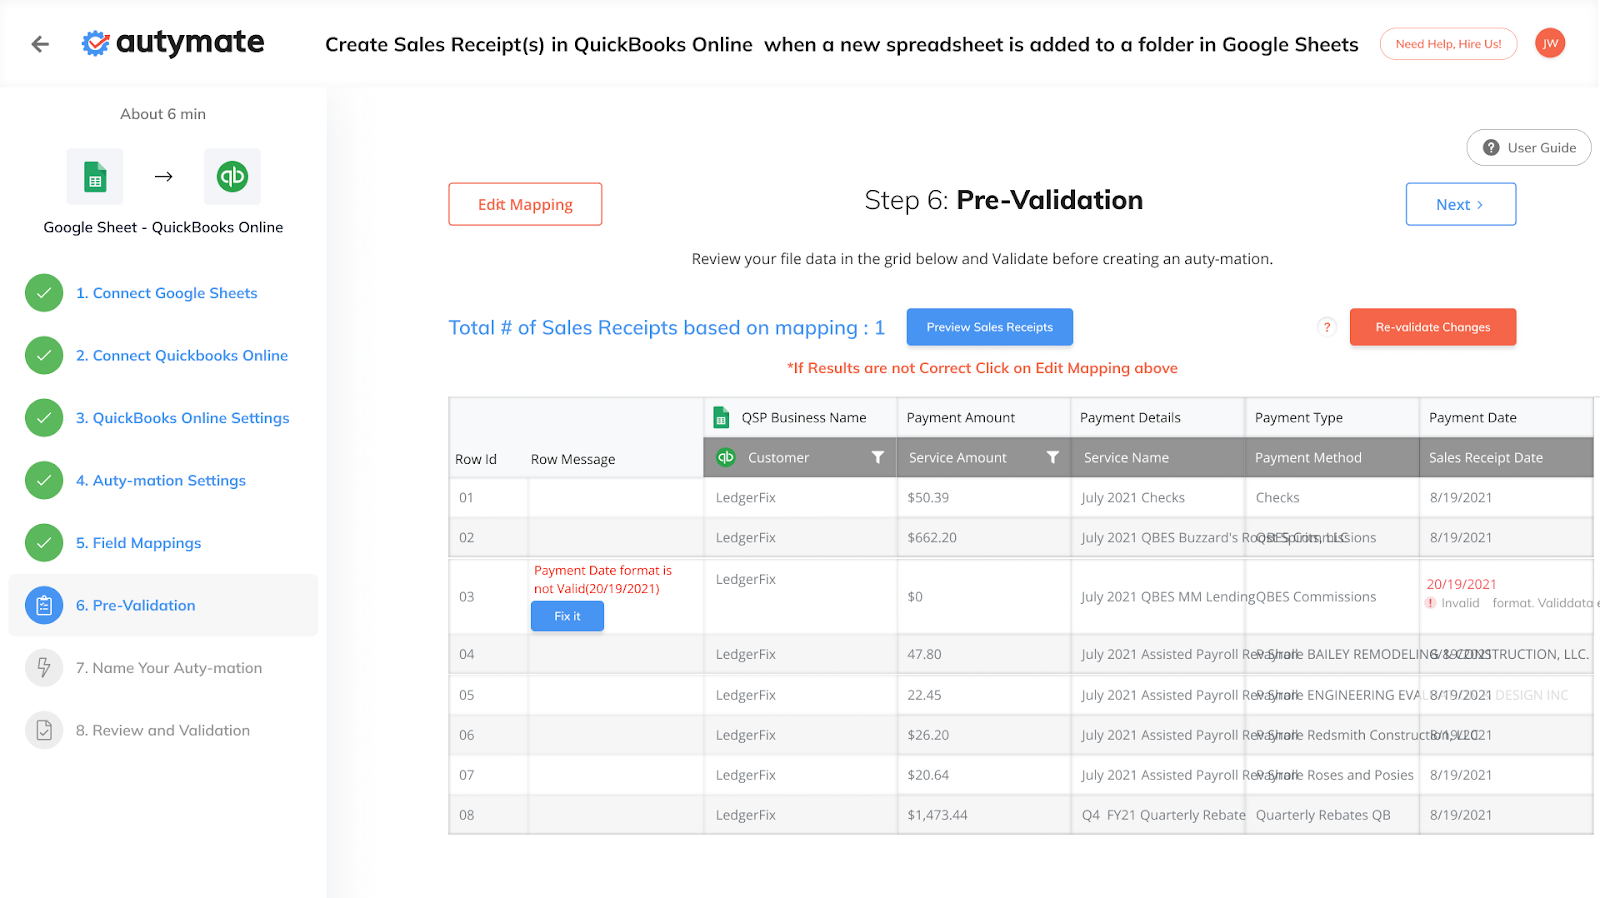
Task: Click QuickBooks icon in Customer column header
Action: pos(726,457)
